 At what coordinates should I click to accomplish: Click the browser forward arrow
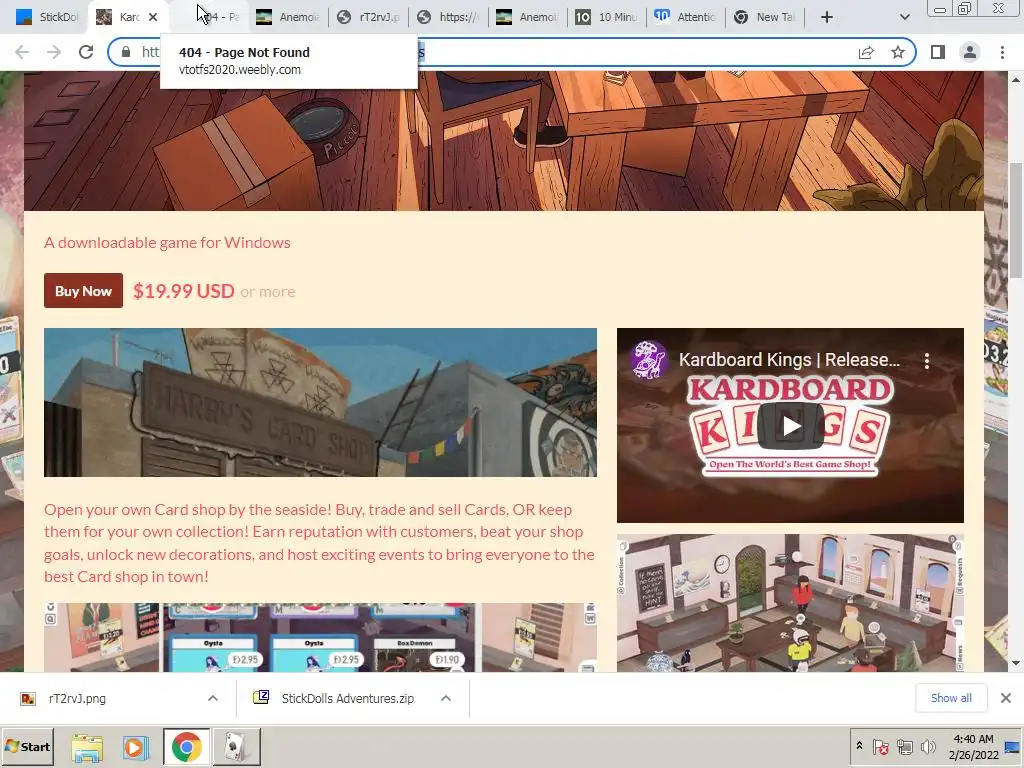tap(54, 52)
